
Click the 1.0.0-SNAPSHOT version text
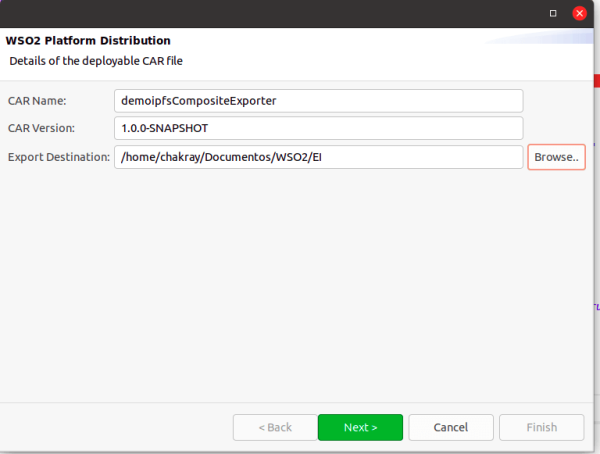165,129
